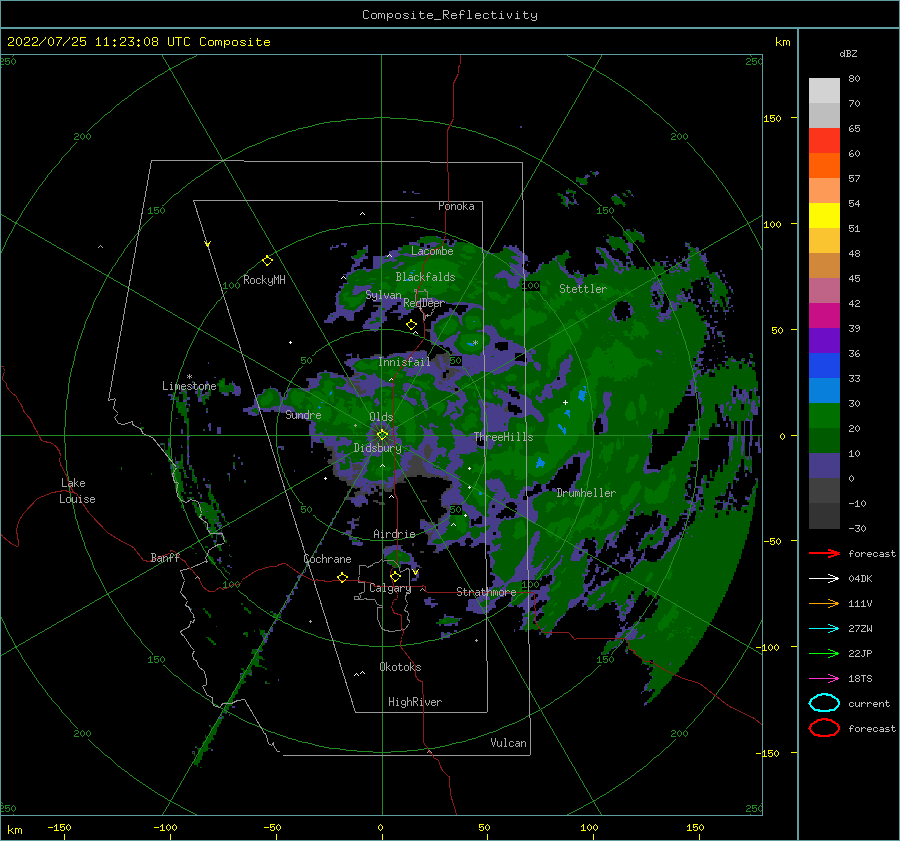Pick the dark green 20 dBZ color band
The height and width of the screenshot is (841, 900).
tap(824, 440)
